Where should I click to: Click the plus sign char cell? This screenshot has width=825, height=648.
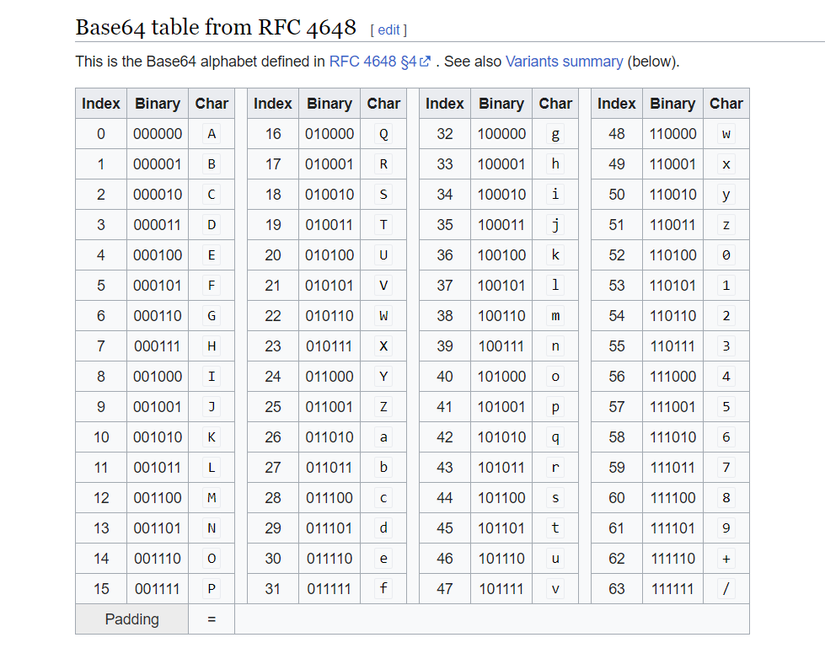(x=726, y=559)
